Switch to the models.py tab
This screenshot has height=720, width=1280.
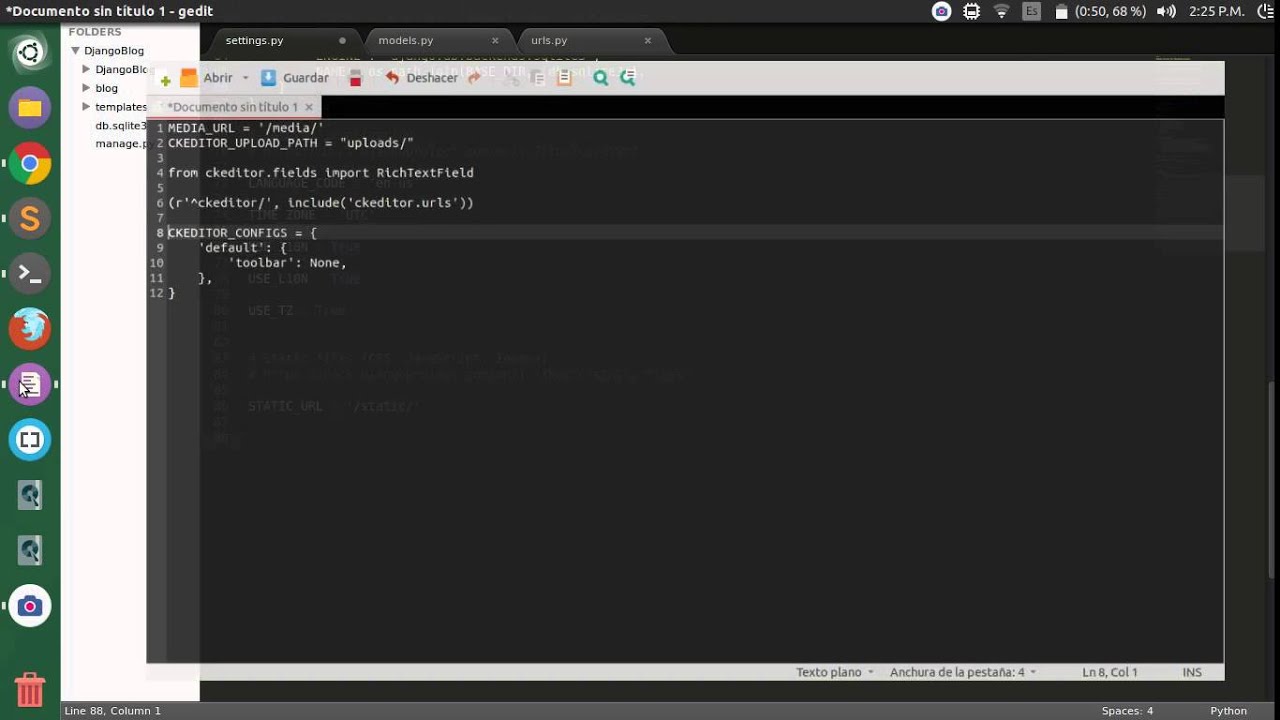(405, 40)
